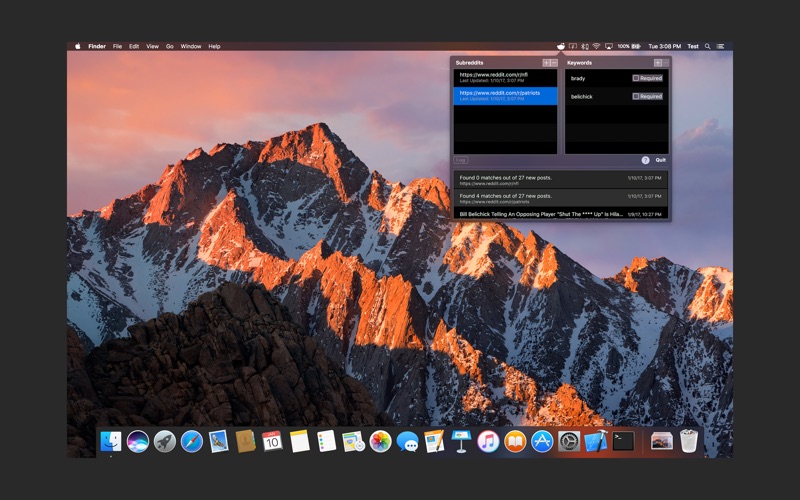Open the Finder menu in menu bar
800x500 pixels.
[x=97, y=46]
